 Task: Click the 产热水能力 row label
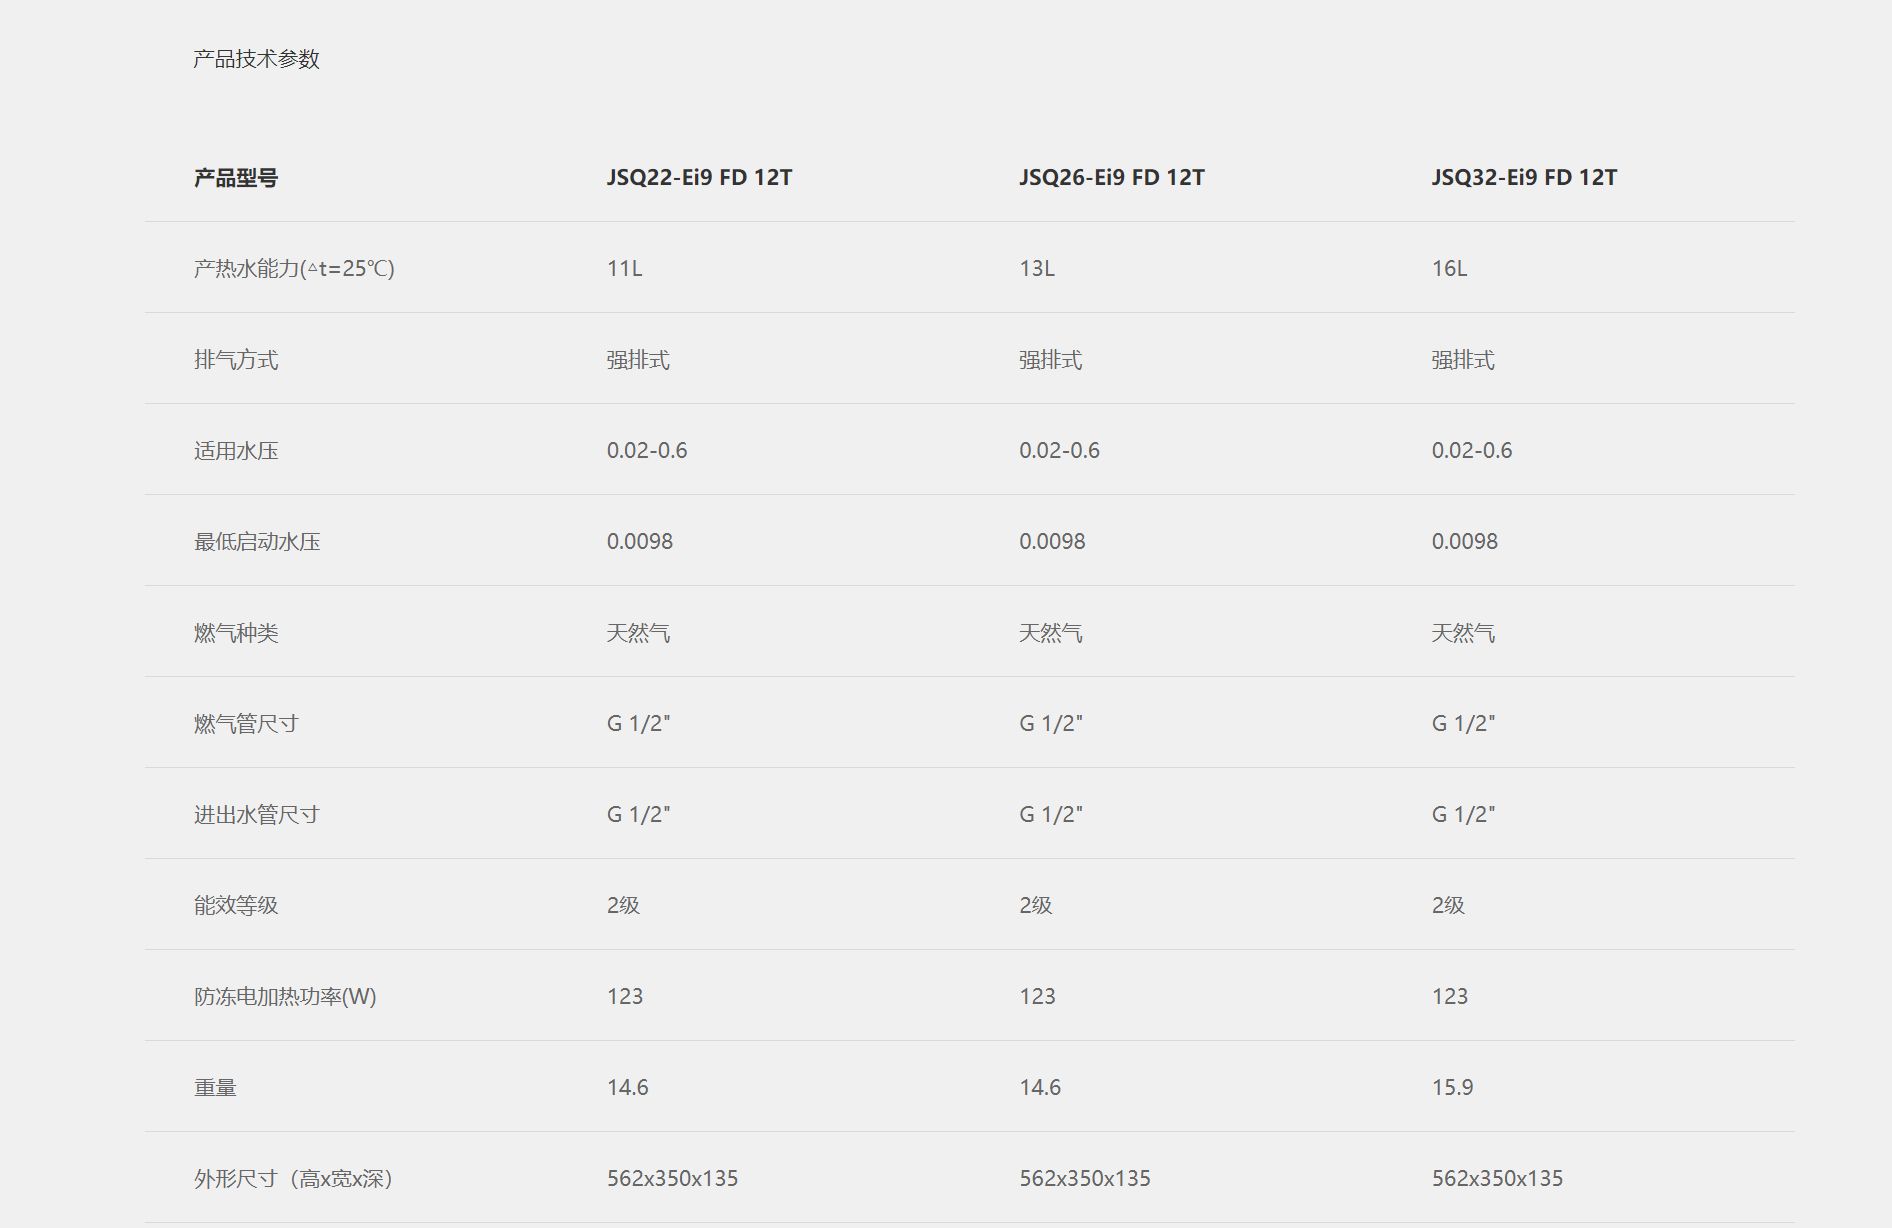click(294, 268)
